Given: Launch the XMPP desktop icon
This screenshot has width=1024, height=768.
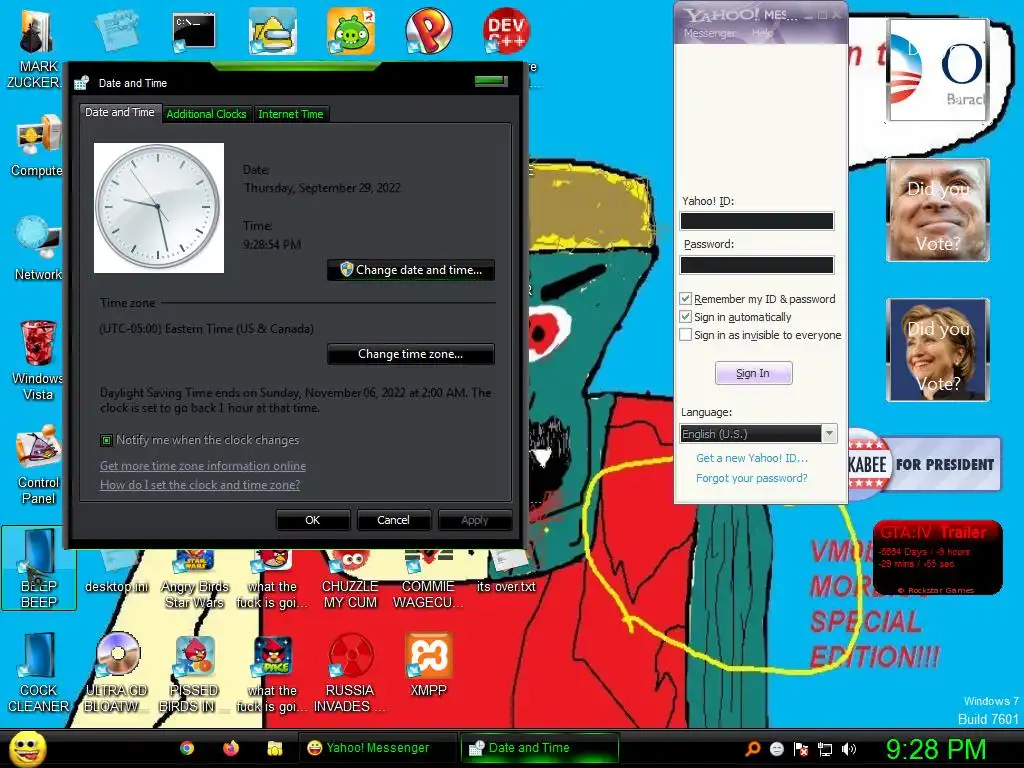Looking at the screenshot, I should (428, 665).
